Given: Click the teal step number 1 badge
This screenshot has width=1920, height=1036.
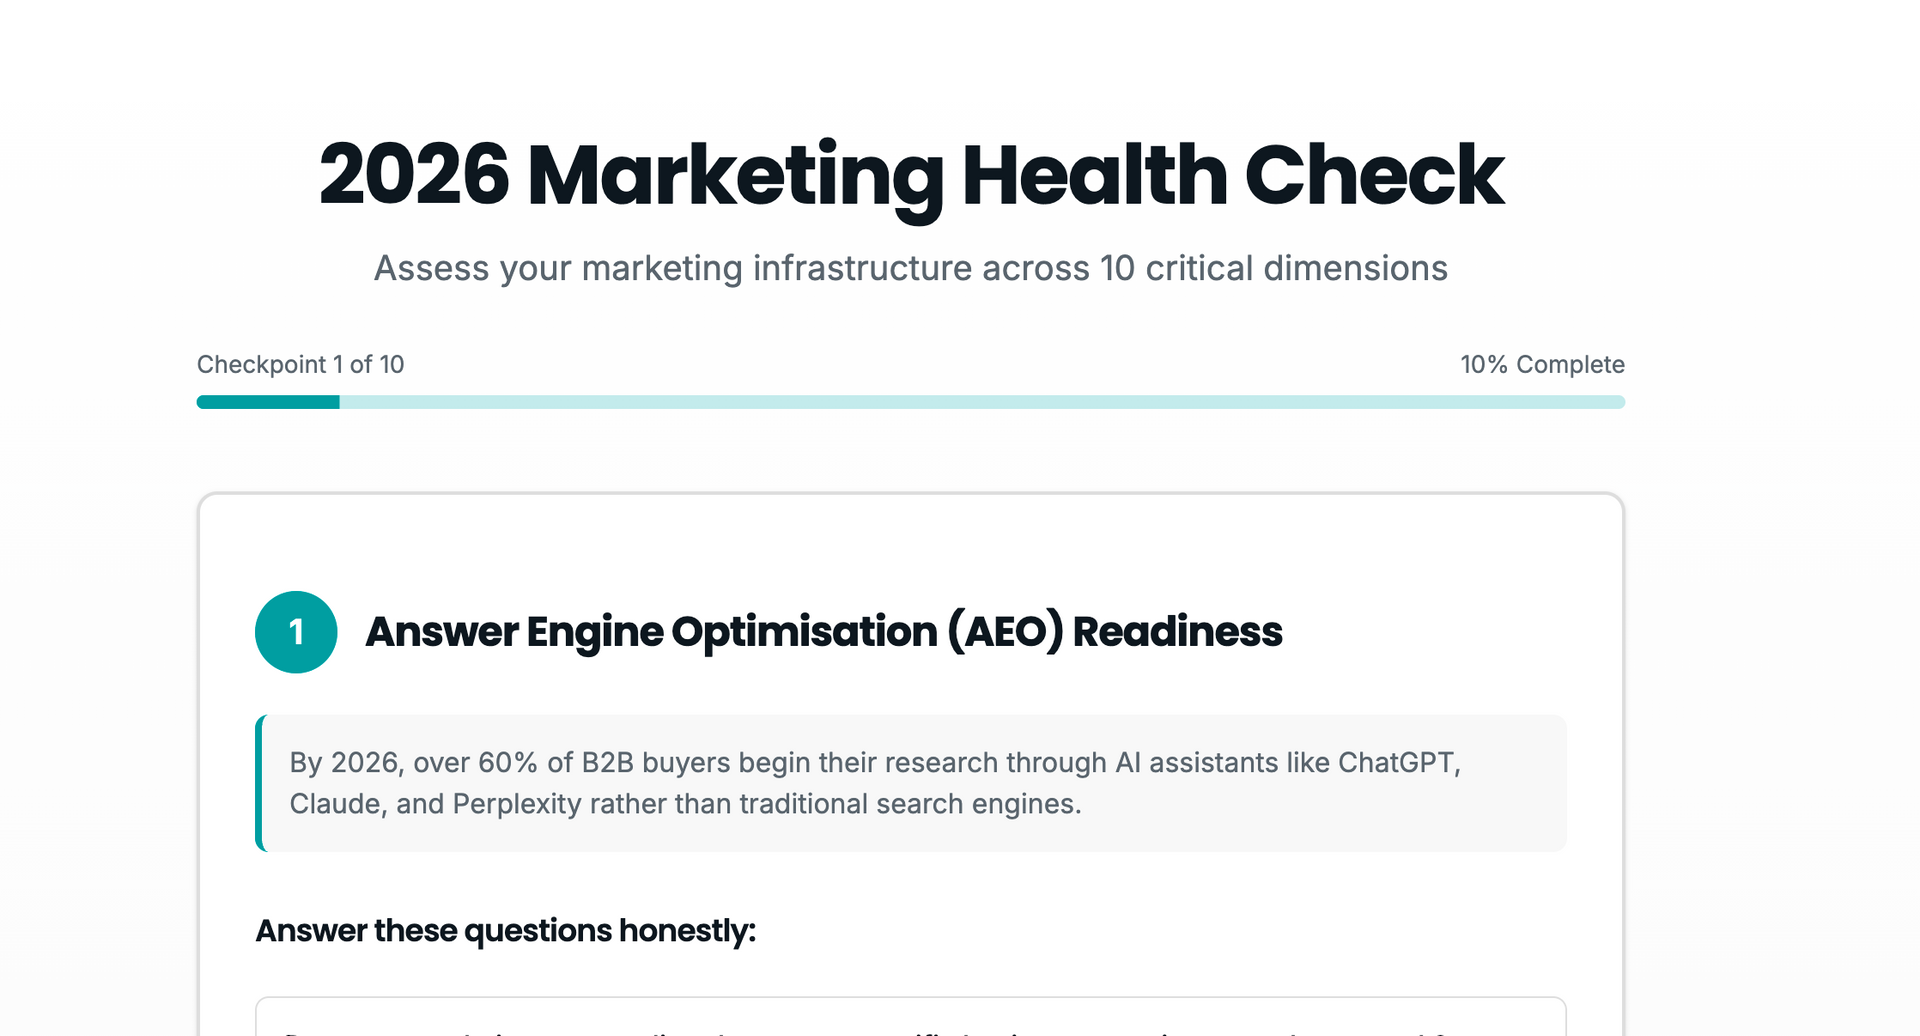Looking at the screenshot, I should point(296,631).
